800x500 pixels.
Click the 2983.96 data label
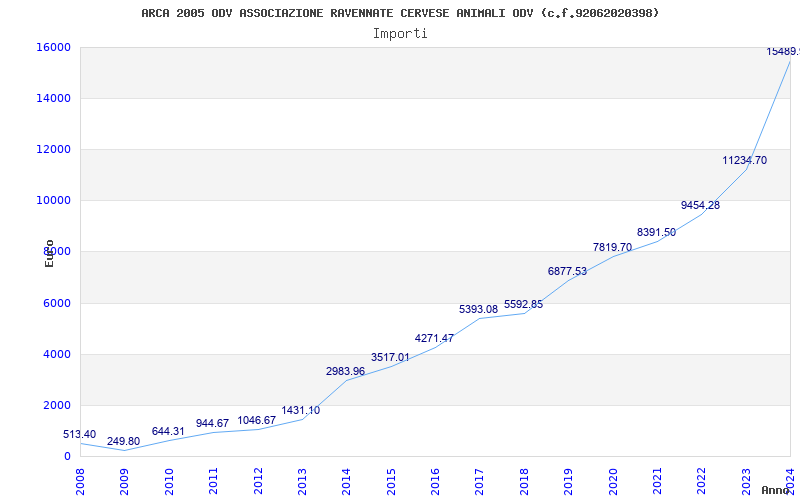click(345, 371)
